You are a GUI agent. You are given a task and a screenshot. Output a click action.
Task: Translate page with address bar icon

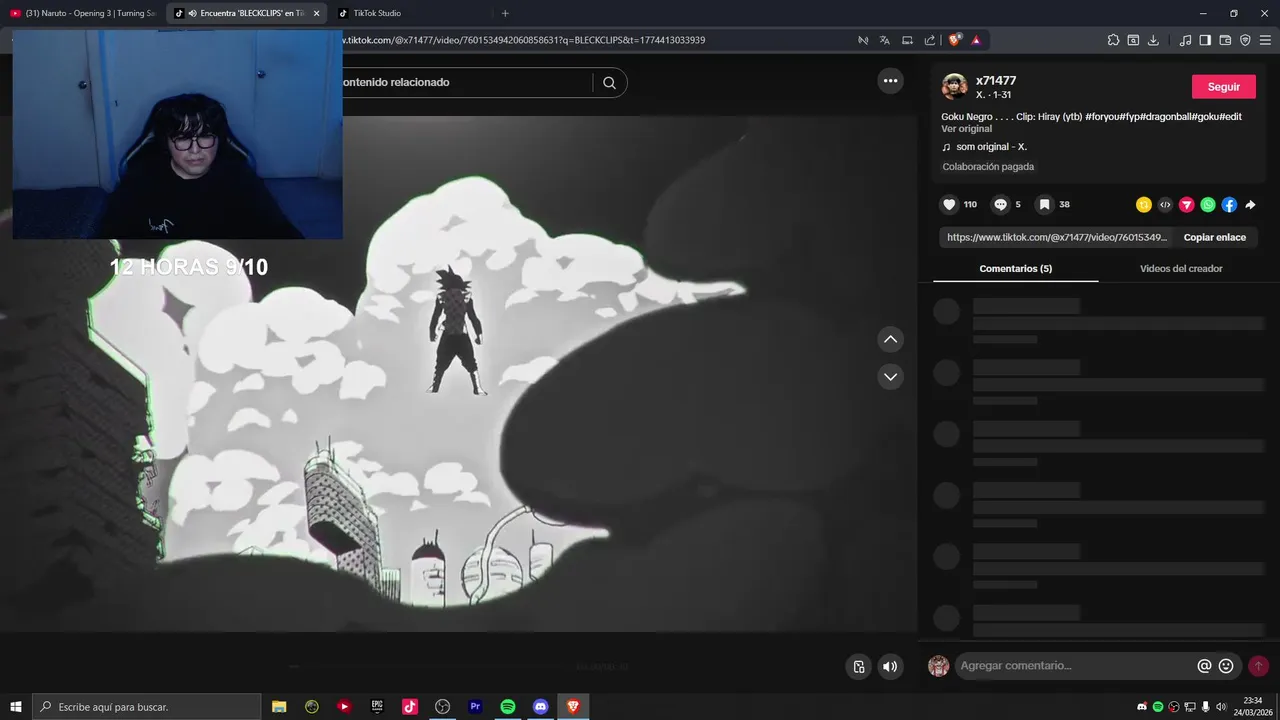[x=885, y=40]
